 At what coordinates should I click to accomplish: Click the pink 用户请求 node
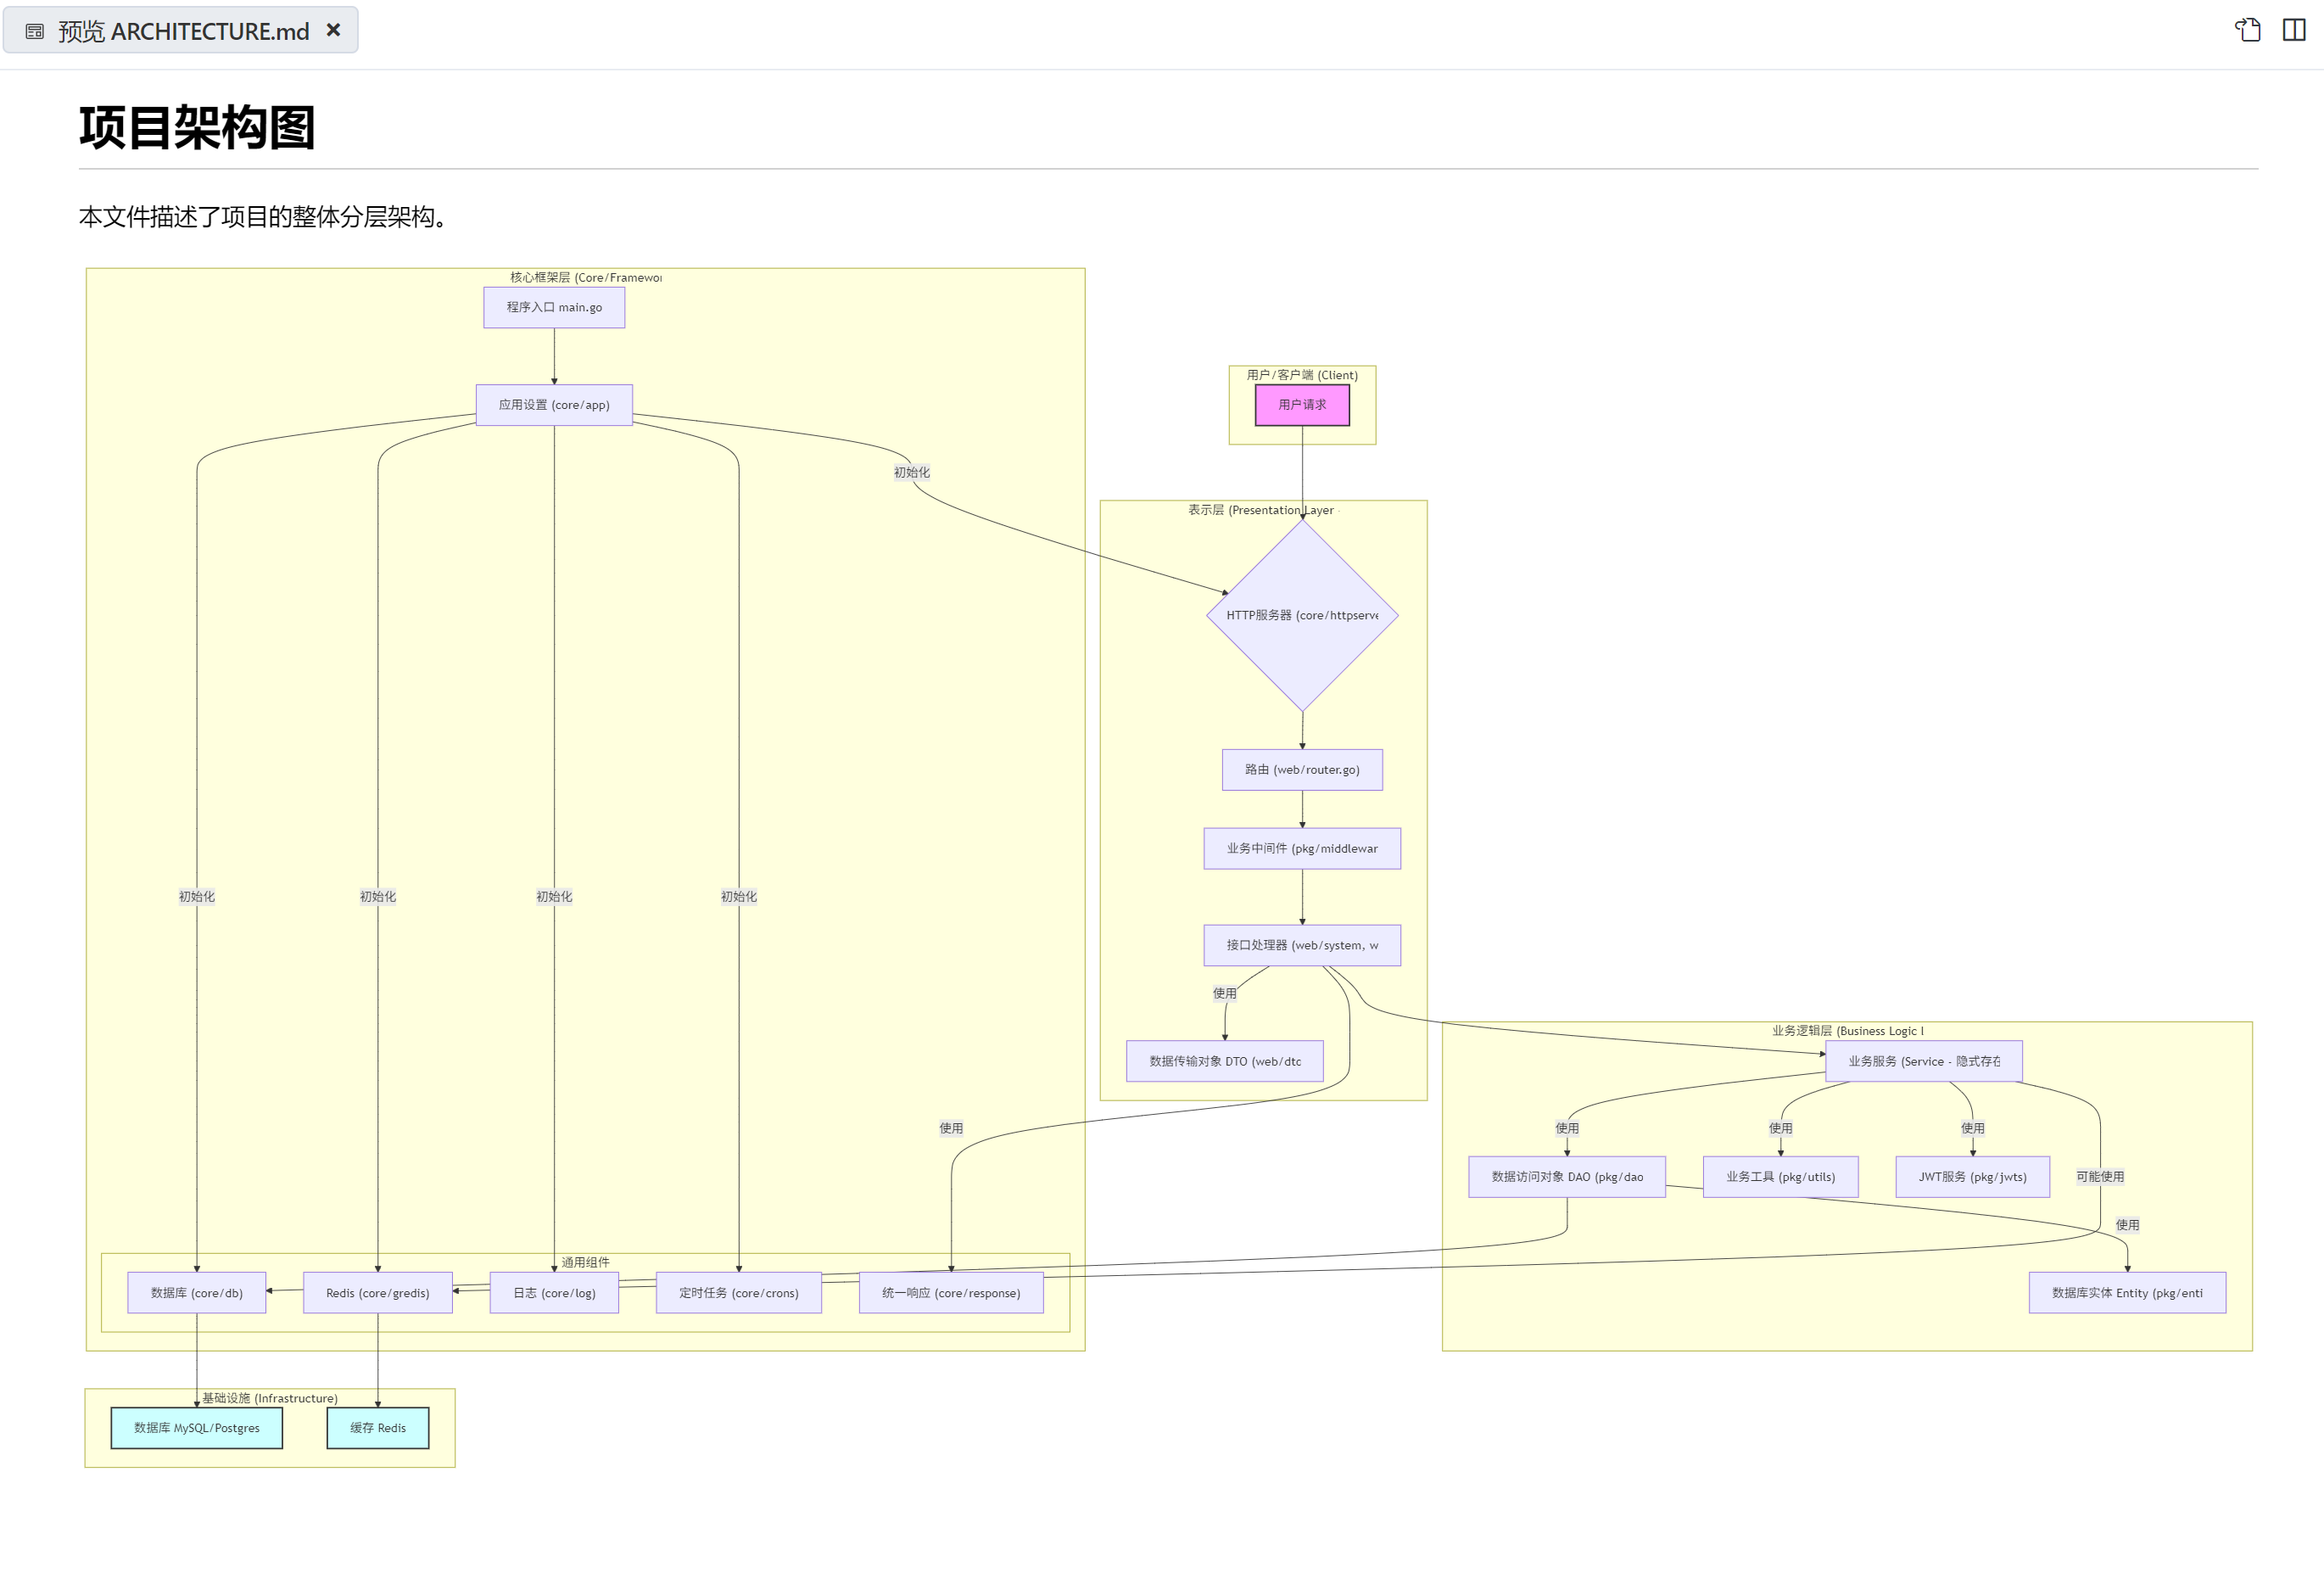click(x=1302, y=405)
